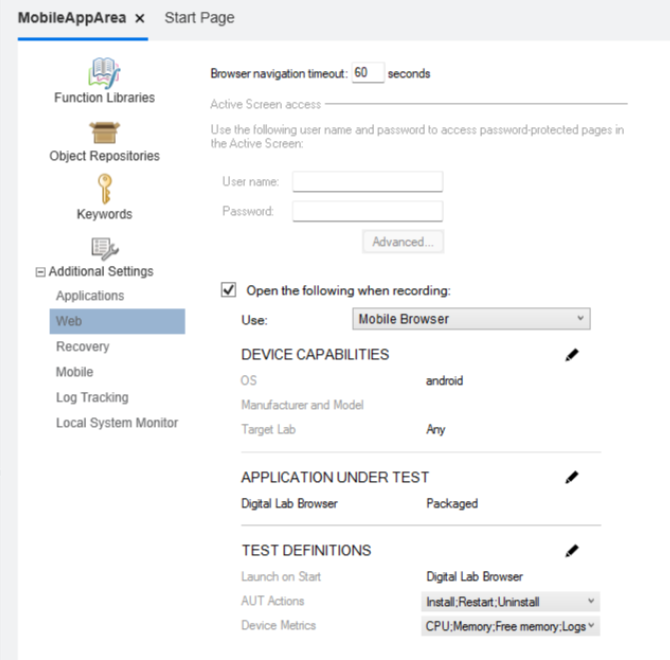Open the Function Libraries icon
The height and width of the screenshot is (660, 670).
[104, 73]
